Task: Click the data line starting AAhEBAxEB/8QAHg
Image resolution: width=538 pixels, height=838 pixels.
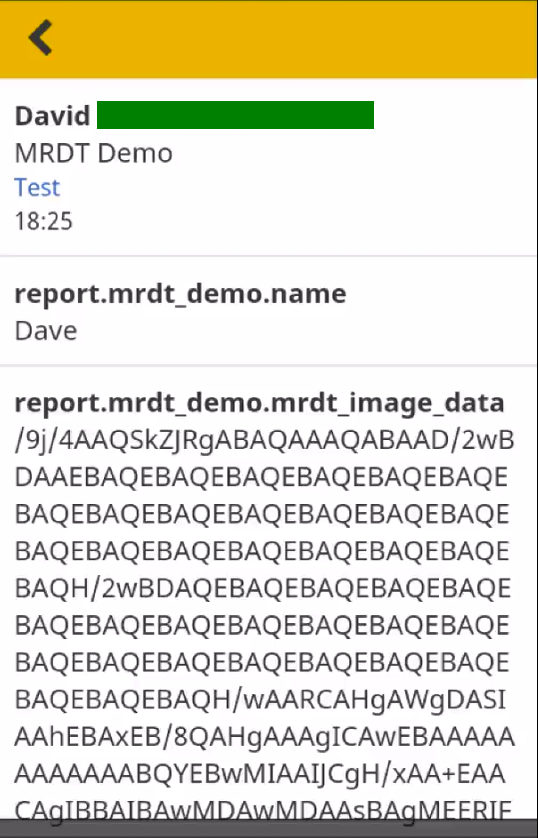Action: (x=264, y=737)
